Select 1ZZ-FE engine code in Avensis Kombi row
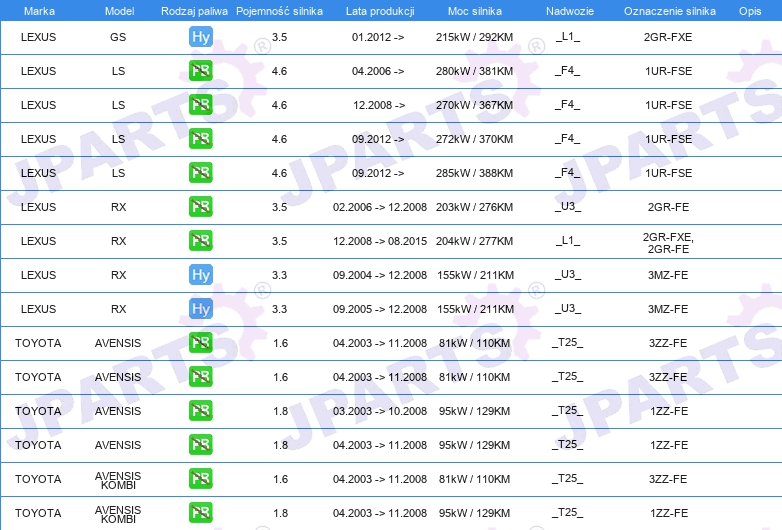The width and height of the screenshot is (782, 530). coord(669,513)
